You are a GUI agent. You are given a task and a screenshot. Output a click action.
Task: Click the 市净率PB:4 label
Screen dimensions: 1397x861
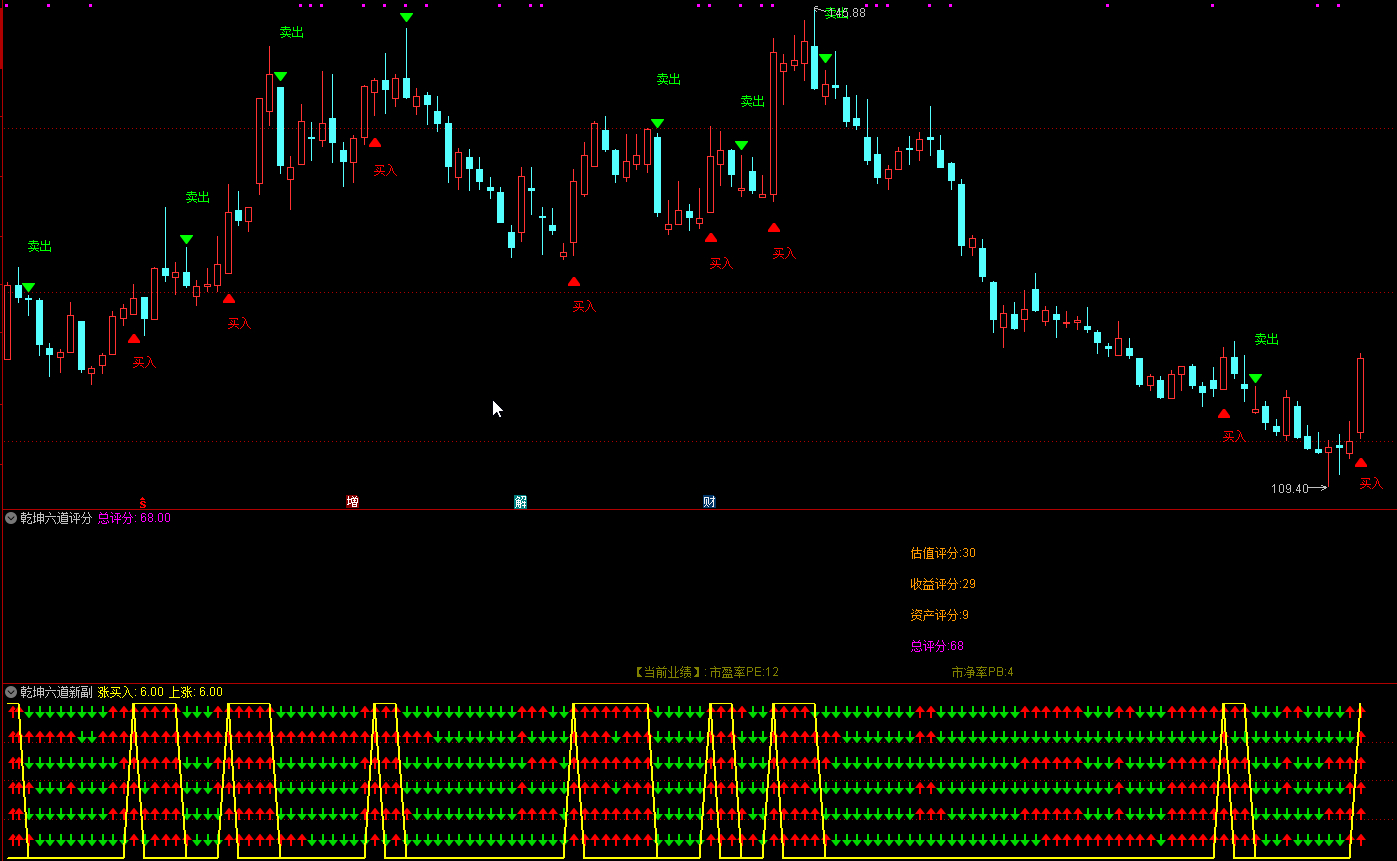click(982, 672)
